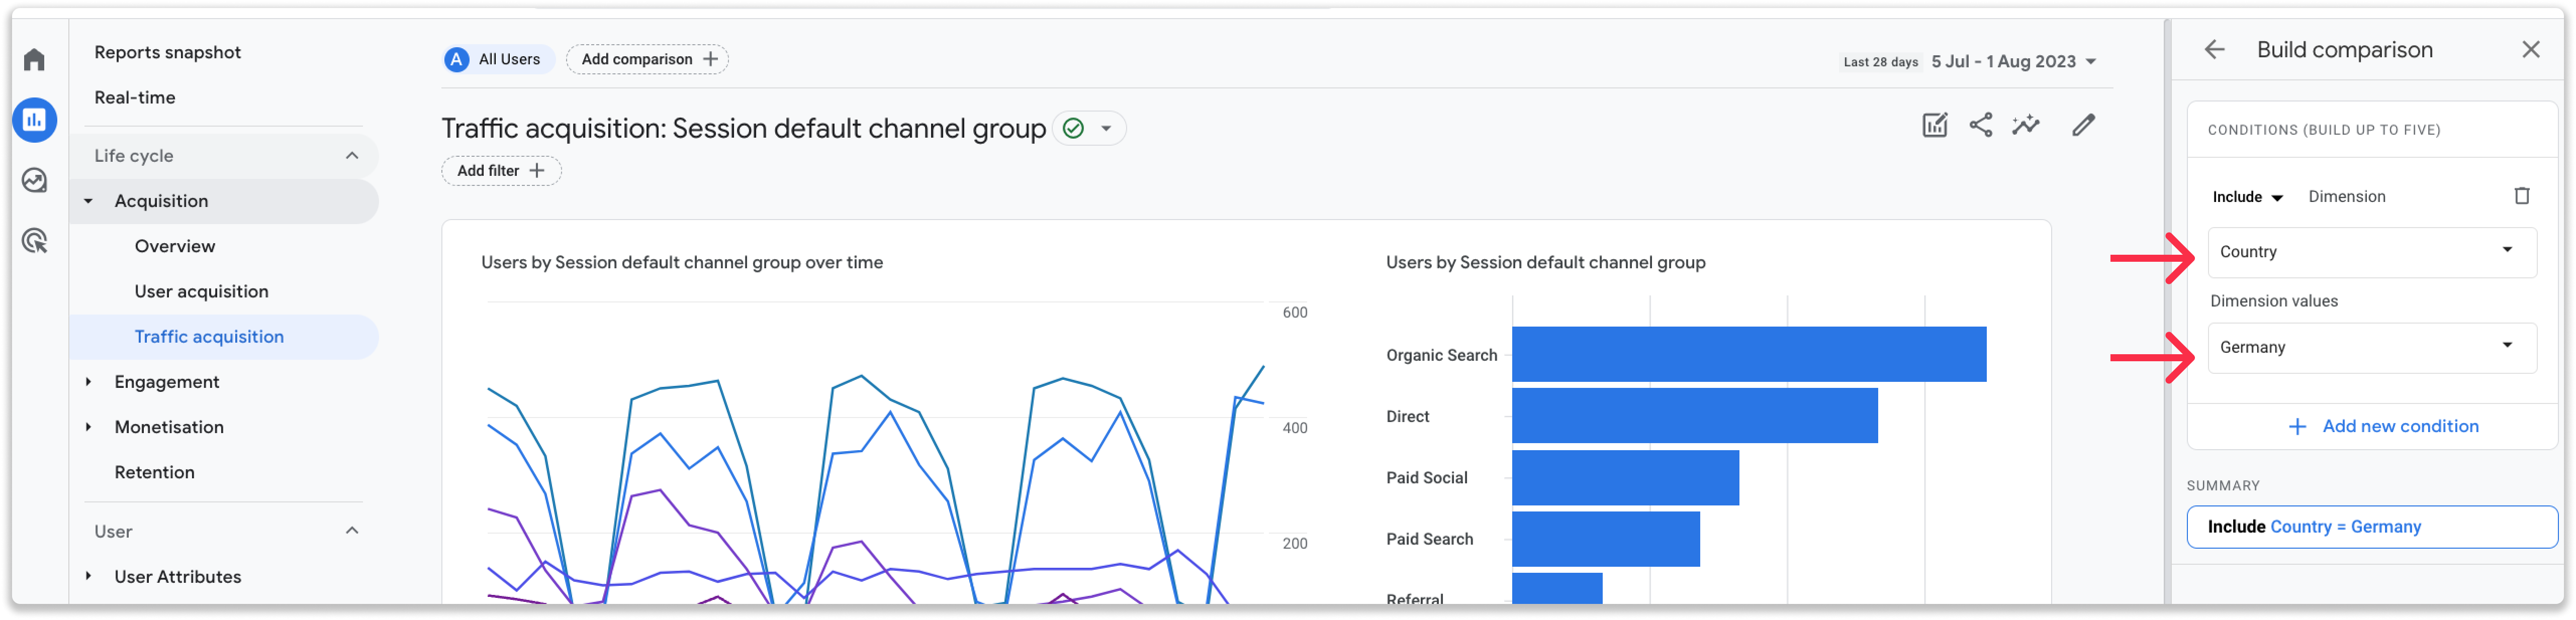
Task: Delete condition using trash bin icon
Action: (2521, 196)
